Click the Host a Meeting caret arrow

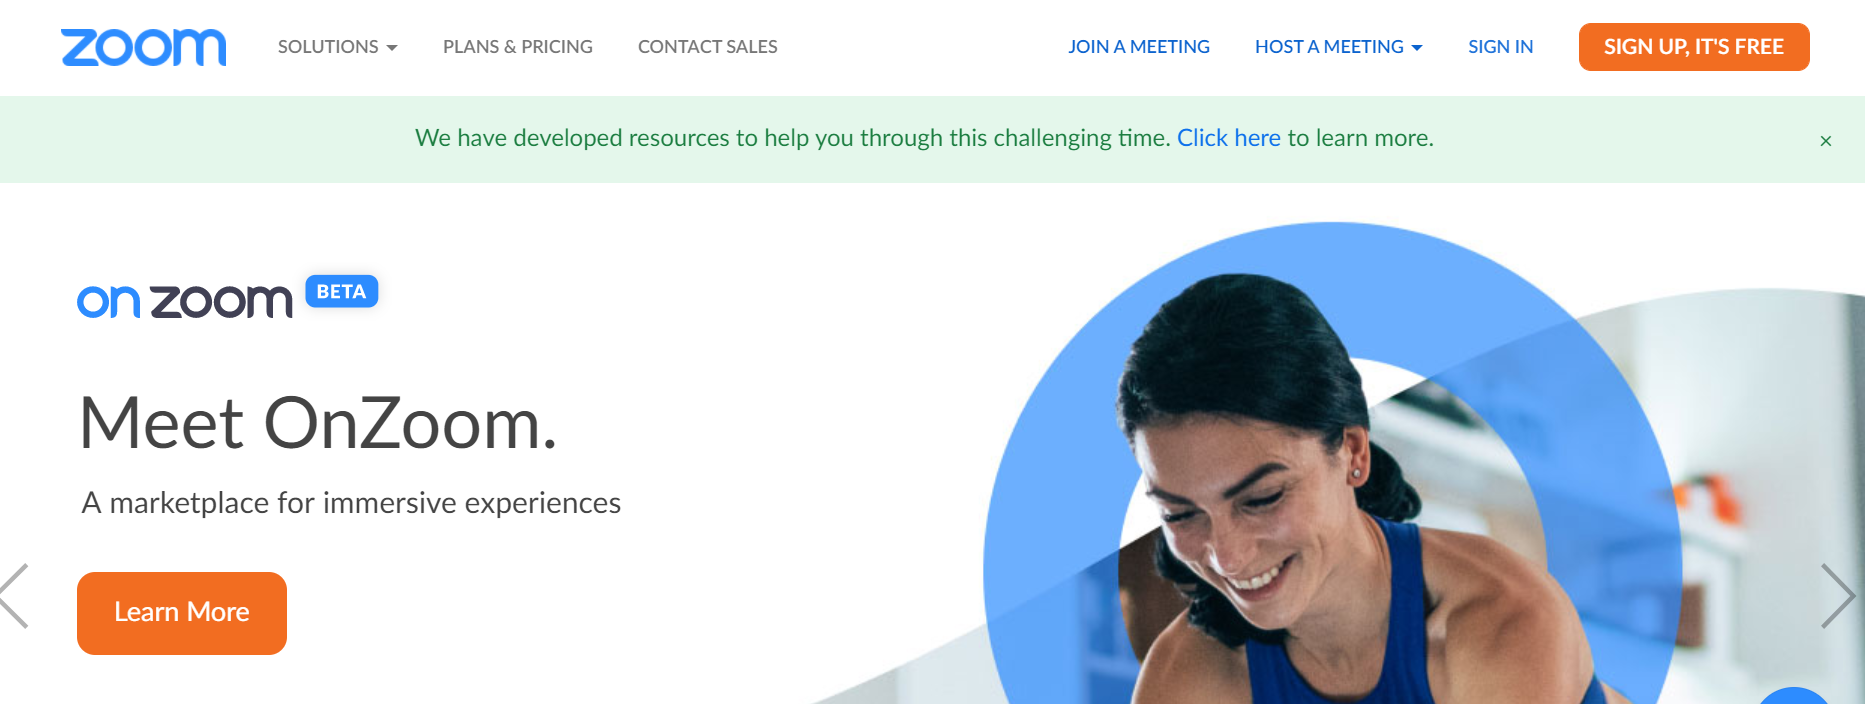pyautogui.click(x=1416, y=48)
